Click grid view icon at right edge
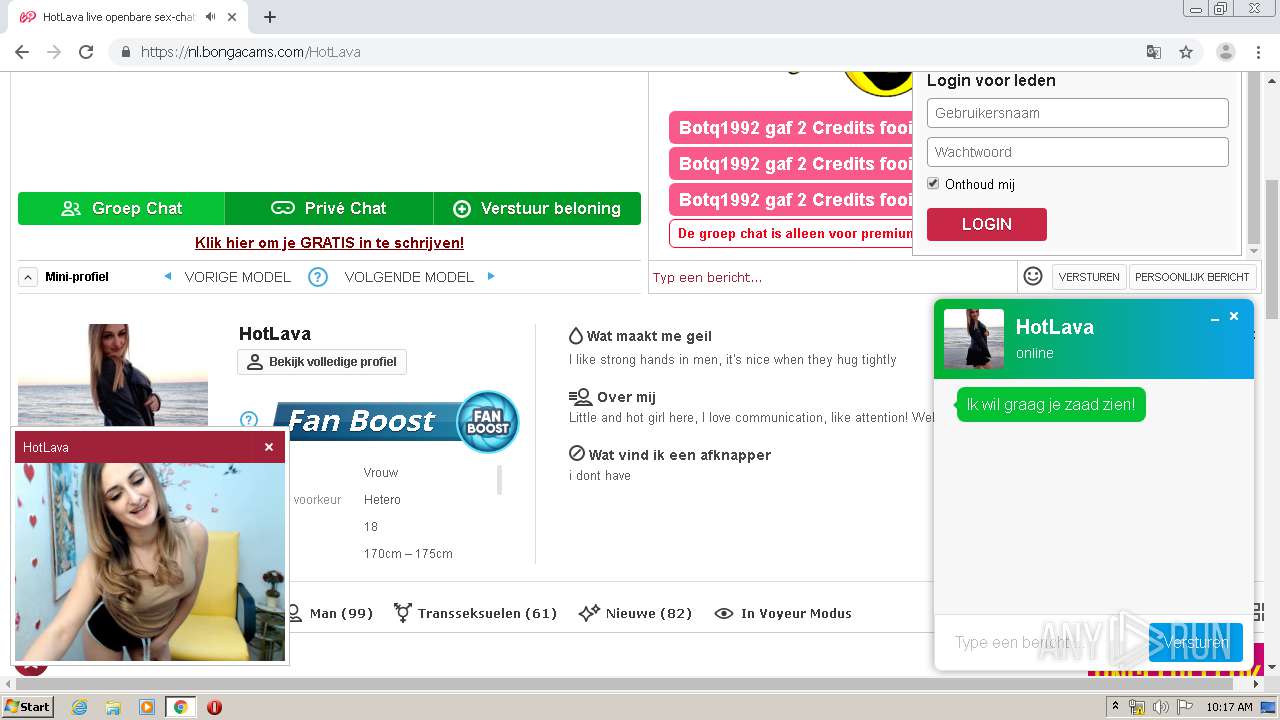 pos(1259,611)
